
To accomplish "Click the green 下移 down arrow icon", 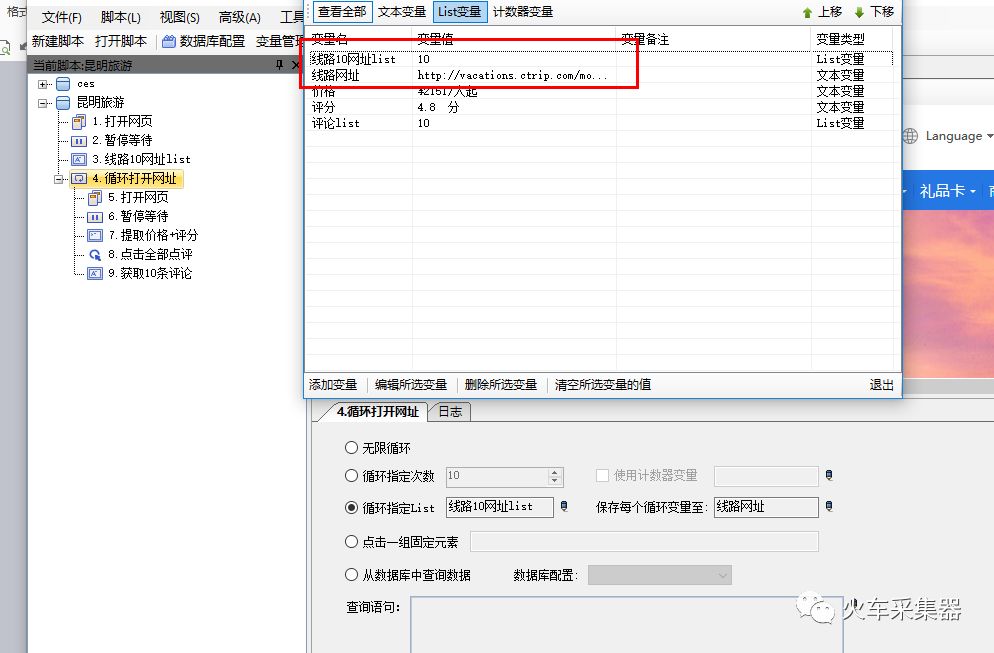I will tap(860, 13).
